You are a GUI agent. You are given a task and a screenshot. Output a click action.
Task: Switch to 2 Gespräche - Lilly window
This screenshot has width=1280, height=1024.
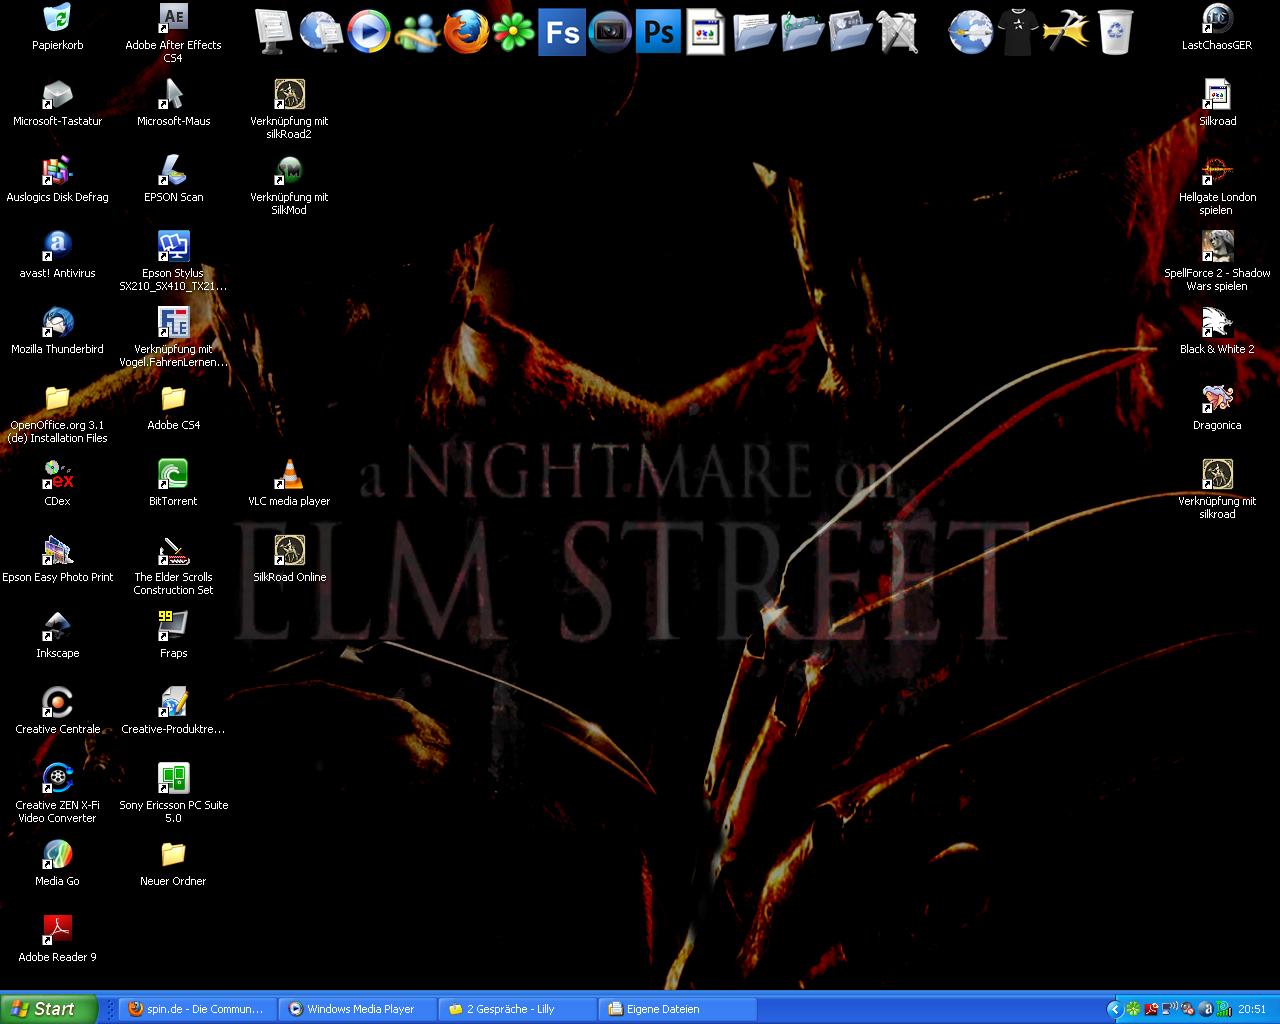pyautogui.click(x=517, y=1009)
